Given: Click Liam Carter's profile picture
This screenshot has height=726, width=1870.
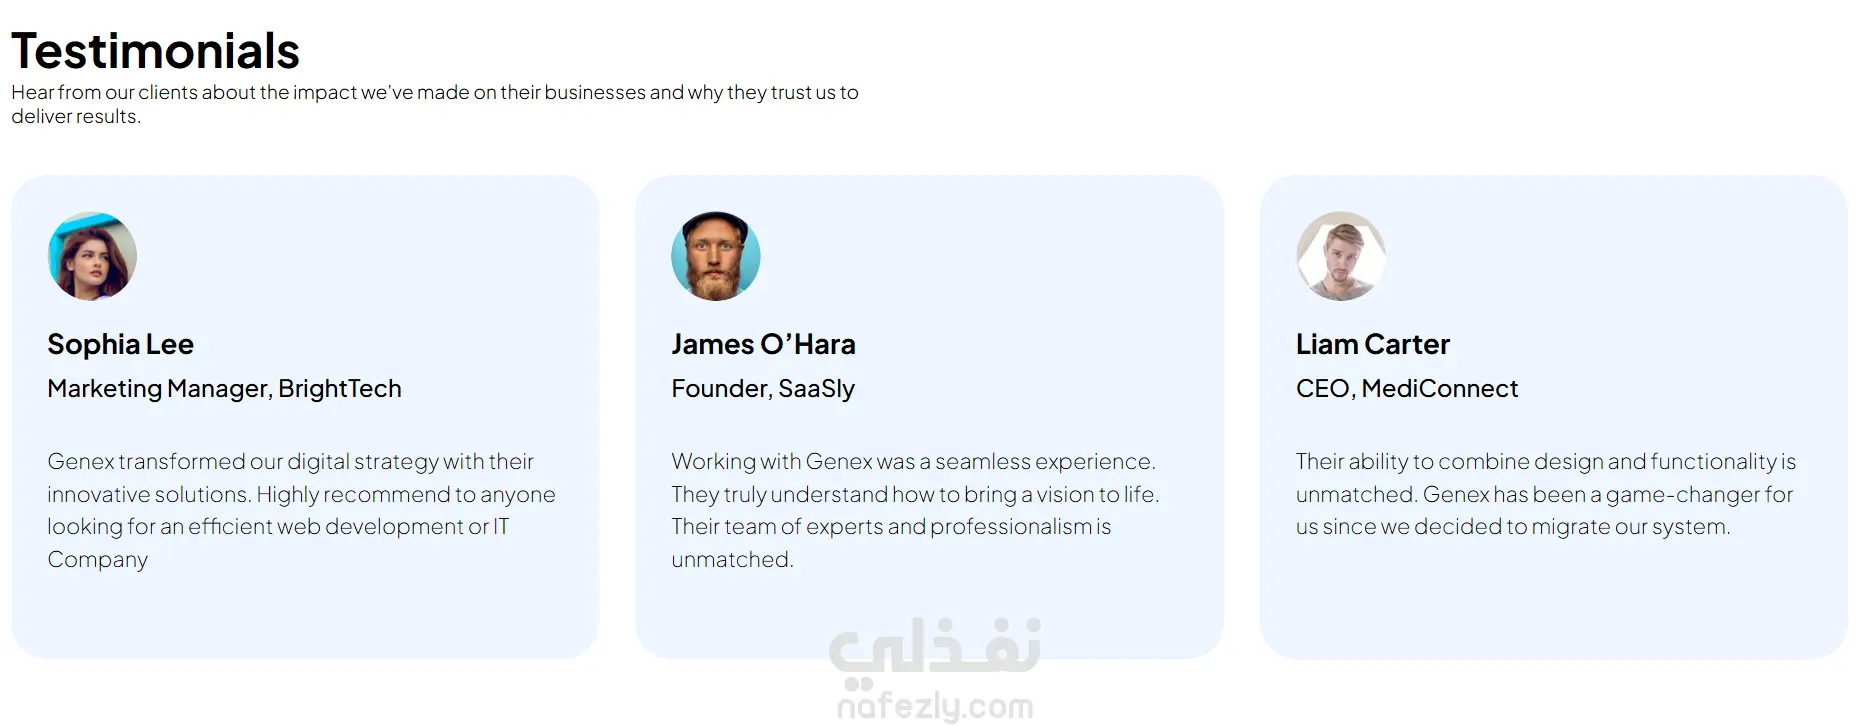Looking at the screenshot, I should pyautogui.click(x=1341, y=256).
